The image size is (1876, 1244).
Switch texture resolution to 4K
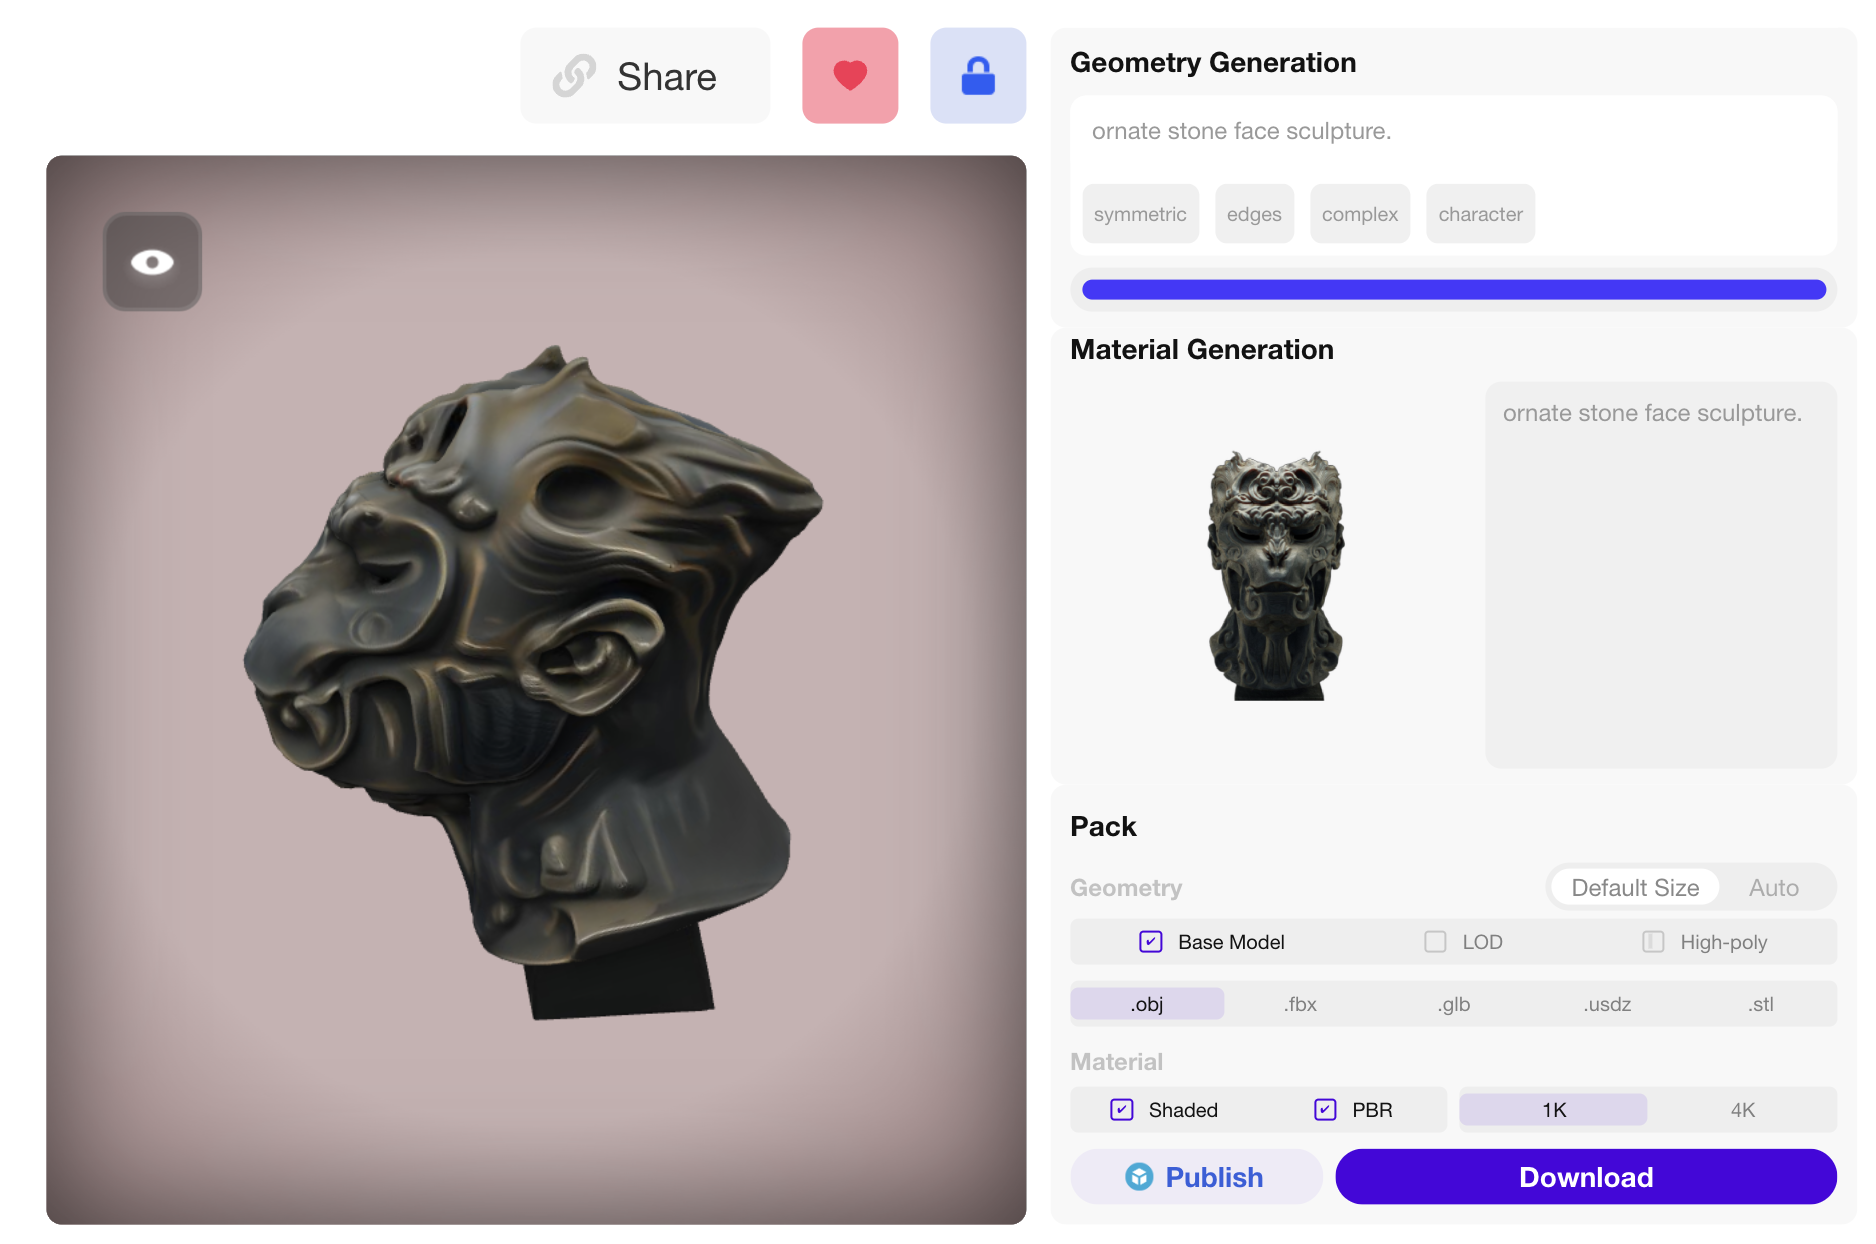tap(1742, 1110)
